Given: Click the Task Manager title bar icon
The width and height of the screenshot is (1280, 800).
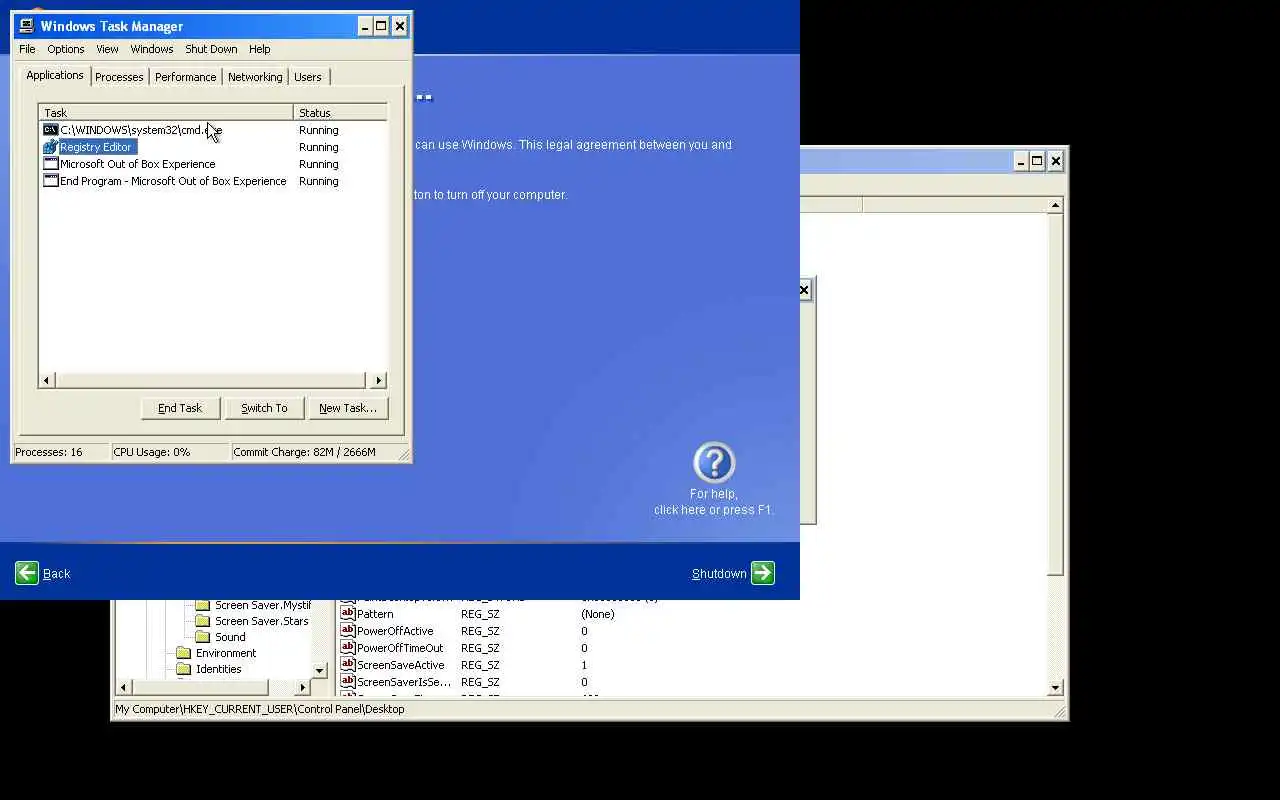Looking at the screenshot, I should coord(27,26).
